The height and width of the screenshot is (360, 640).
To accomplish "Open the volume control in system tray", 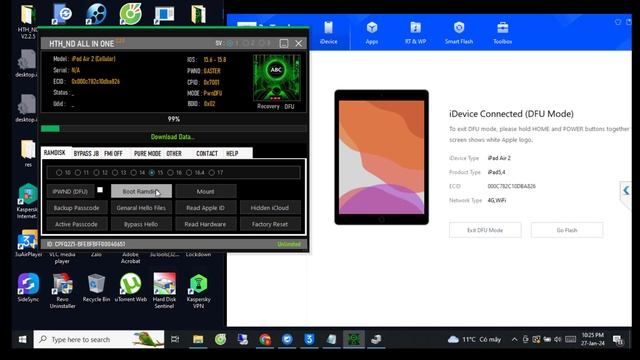I will [x=558, y=340].
